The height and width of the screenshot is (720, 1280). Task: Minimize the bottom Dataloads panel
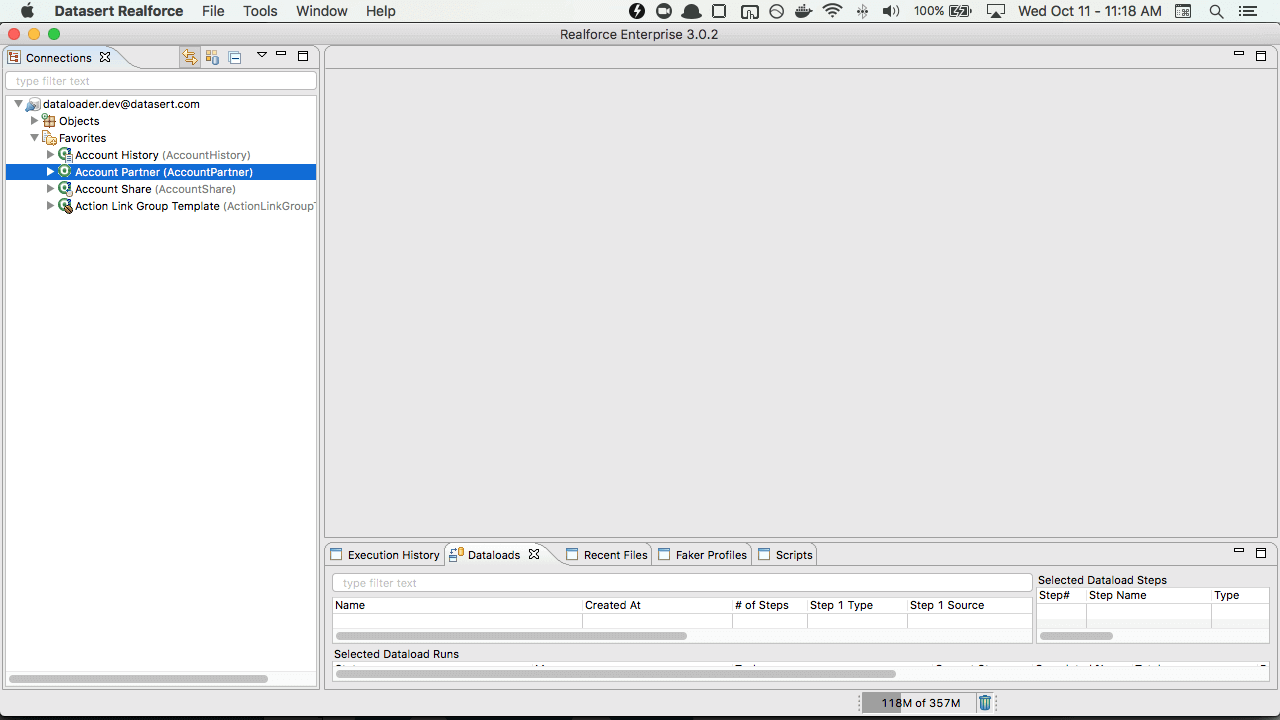coord(1239,551)
